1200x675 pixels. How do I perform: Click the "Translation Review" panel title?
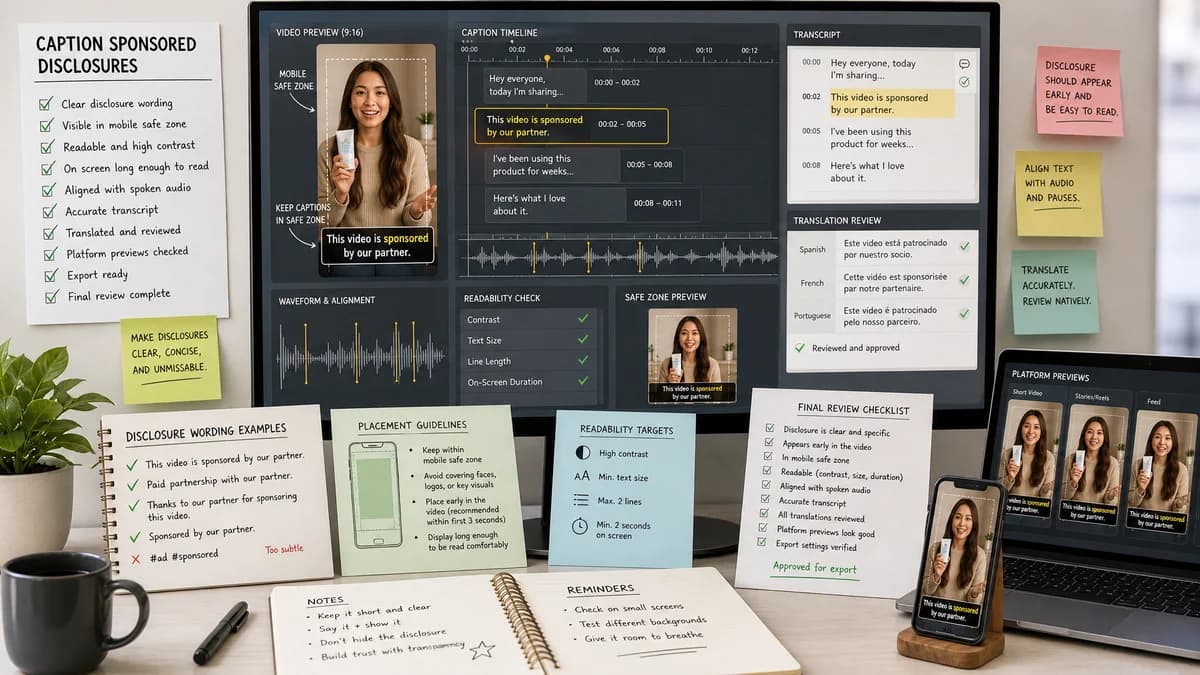click(838, 220)
